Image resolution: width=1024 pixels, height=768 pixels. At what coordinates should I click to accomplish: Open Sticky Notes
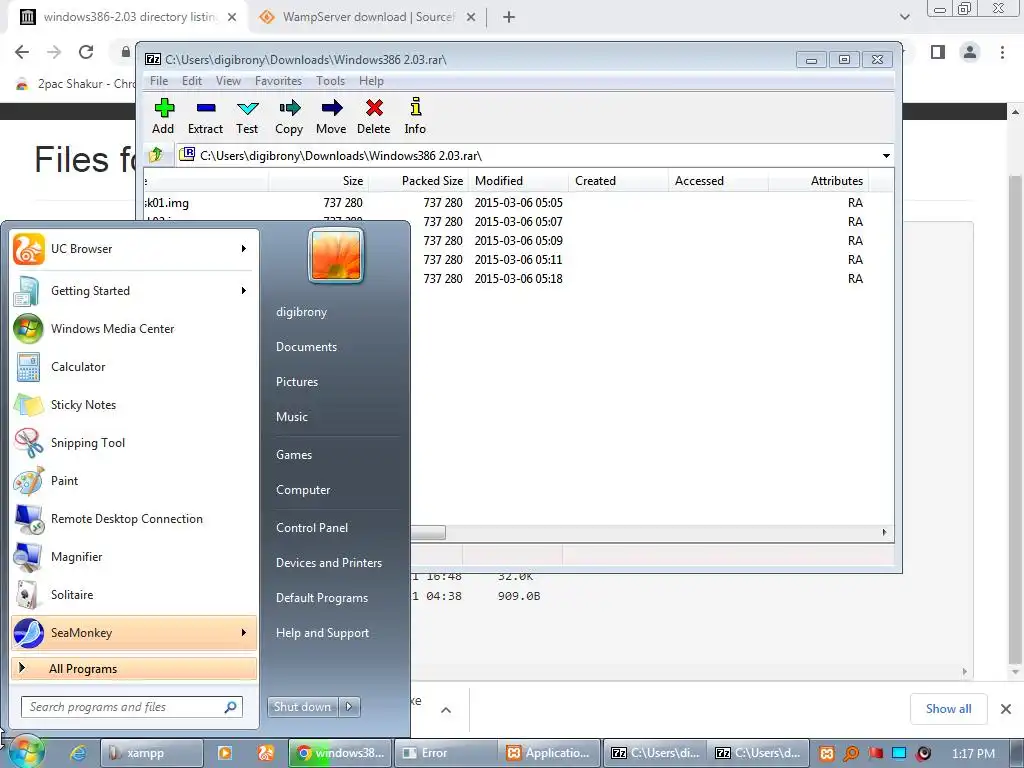point(134,405)
